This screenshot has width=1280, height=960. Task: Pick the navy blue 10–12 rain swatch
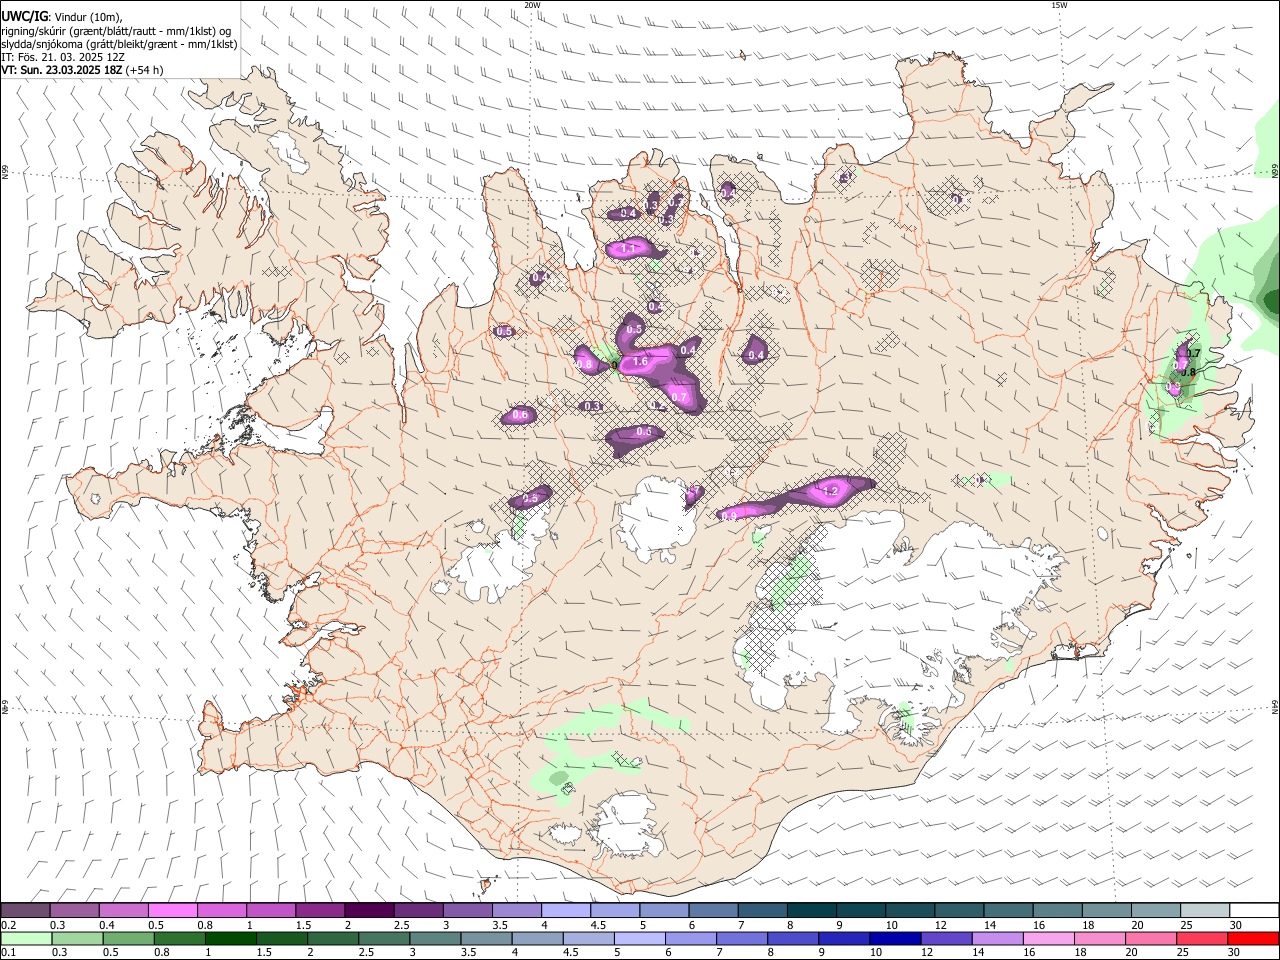(x=895, y=938)
